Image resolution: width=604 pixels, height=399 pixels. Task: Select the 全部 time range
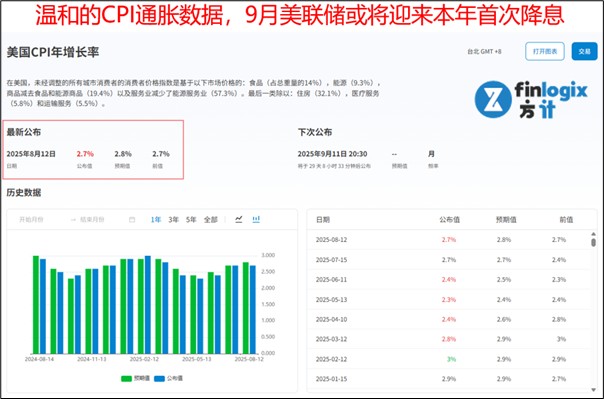point(211,220)
